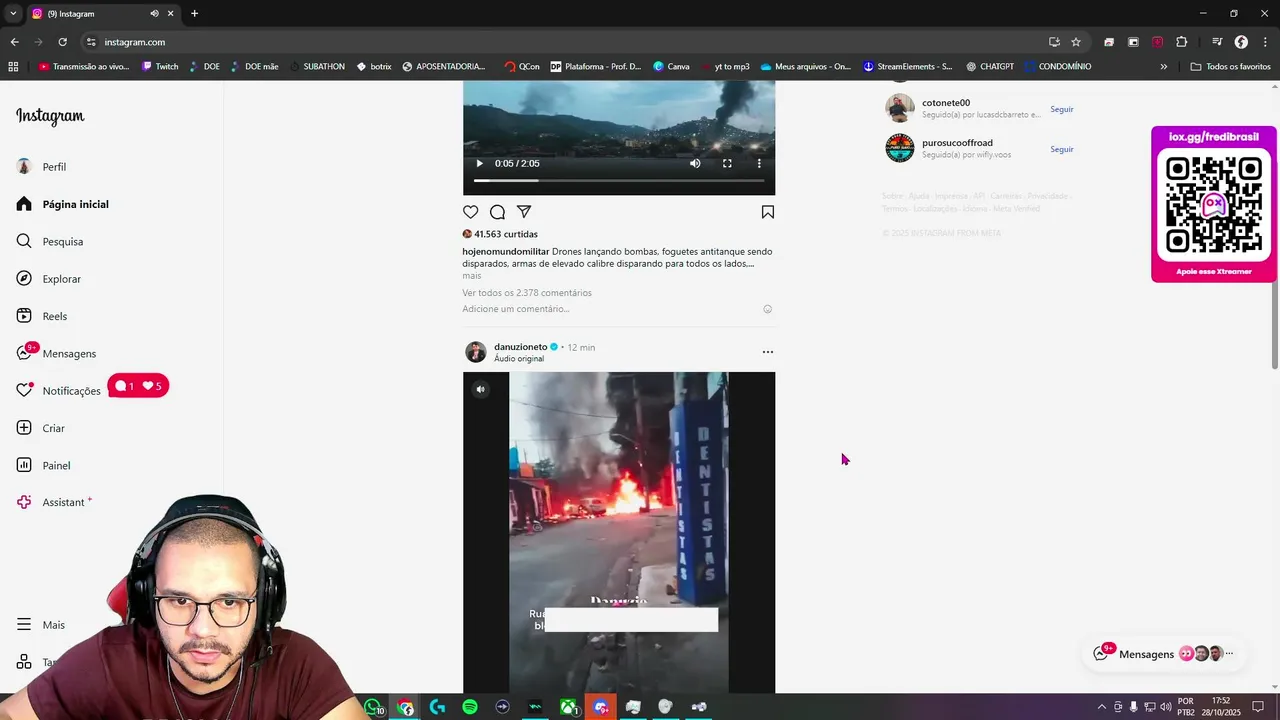
Task: Open Assistant in the sidebar
Action: click(52, 502)
